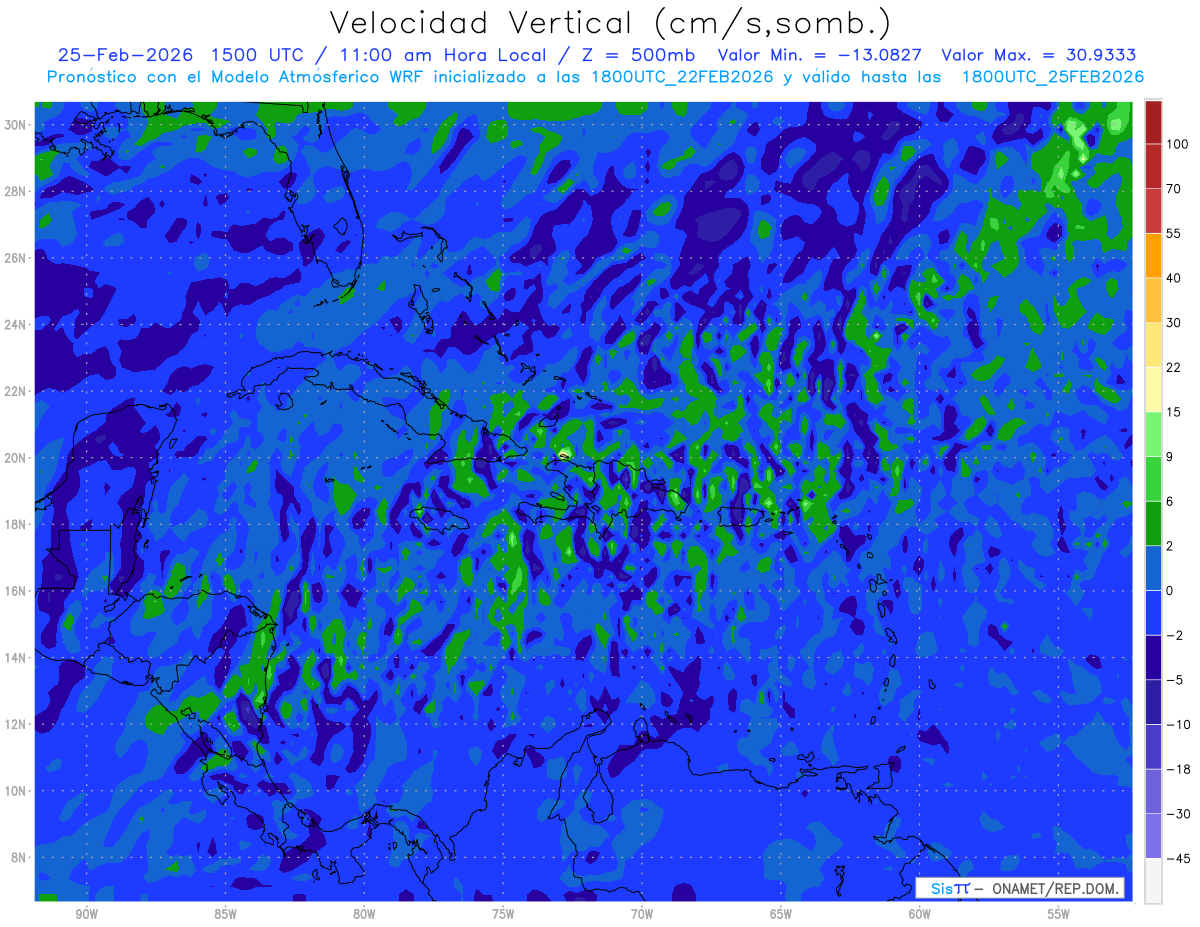Click the '80W' longitude label
The width and height of the screenshot is (1200, 927).
click(x=364, y=915)
